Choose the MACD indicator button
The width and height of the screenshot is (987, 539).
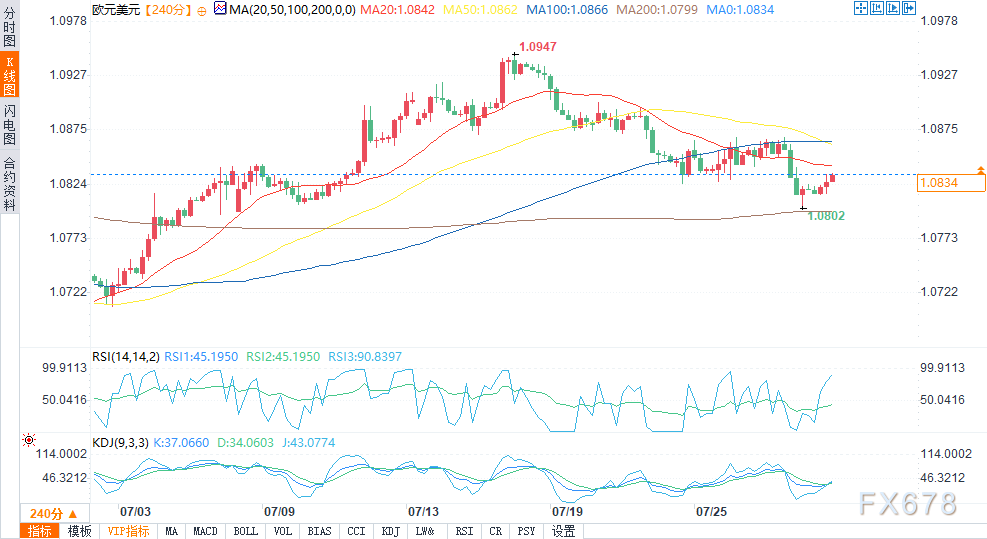click(205, 531)
